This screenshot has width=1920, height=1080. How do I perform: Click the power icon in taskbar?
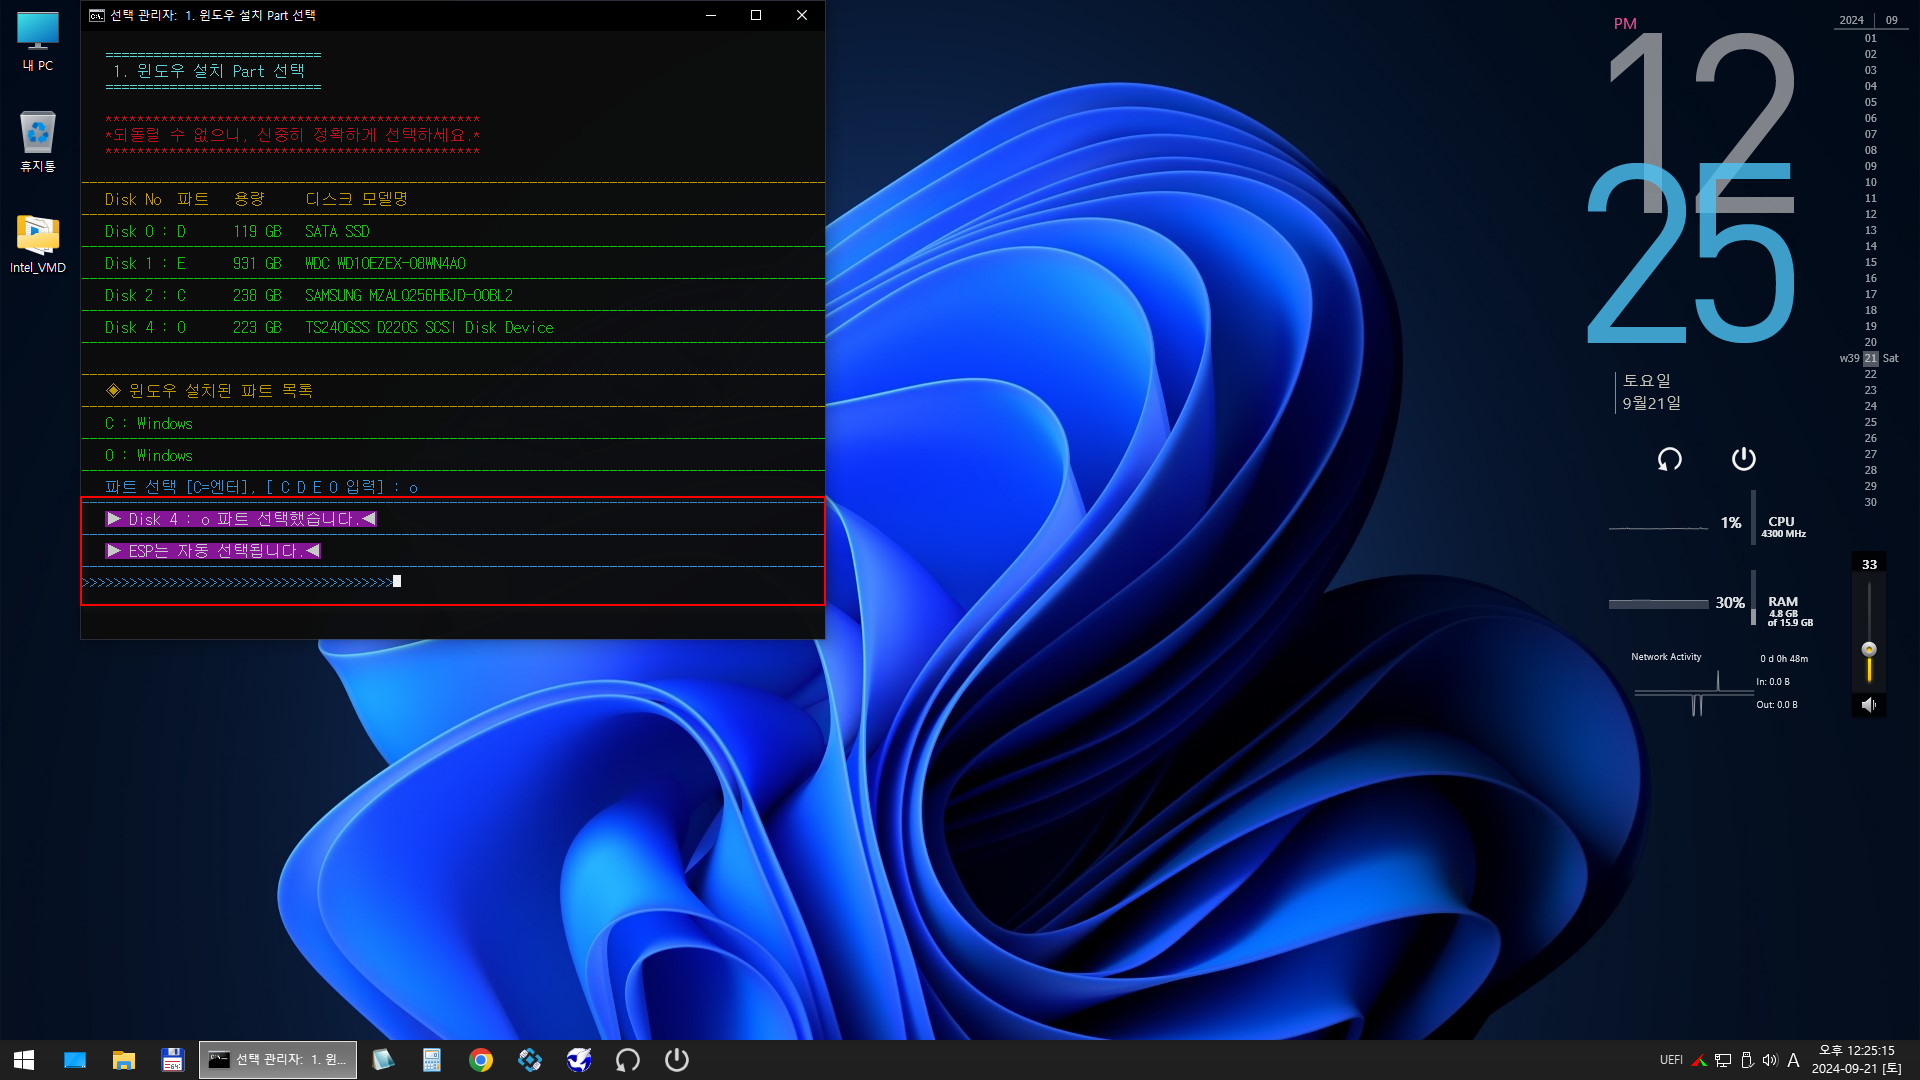pyautogui.click(x=677, y=1060)
